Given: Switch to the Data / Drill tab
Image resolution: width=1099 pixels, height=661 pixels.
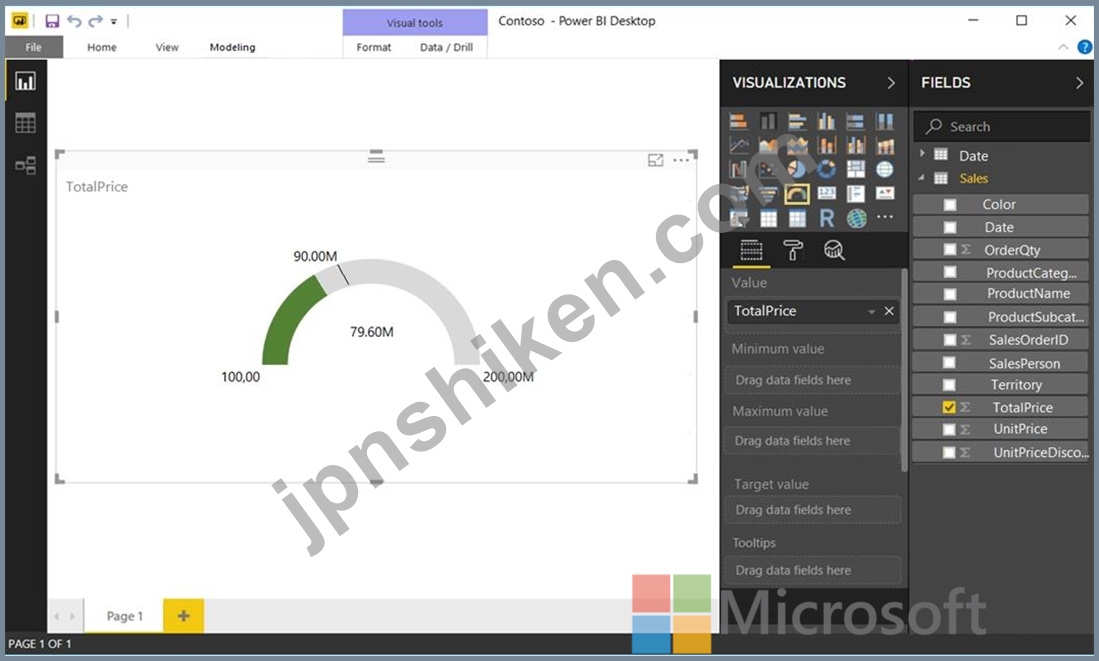Looking at the screenshot, I should click(446, 47).
